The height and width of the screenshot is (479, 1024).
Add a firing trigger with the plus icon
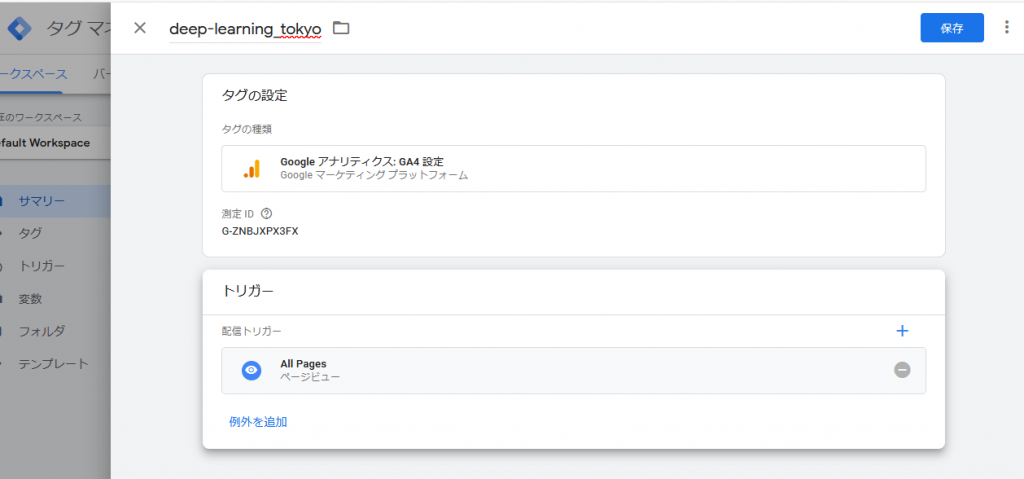click(x=902, y=331)
